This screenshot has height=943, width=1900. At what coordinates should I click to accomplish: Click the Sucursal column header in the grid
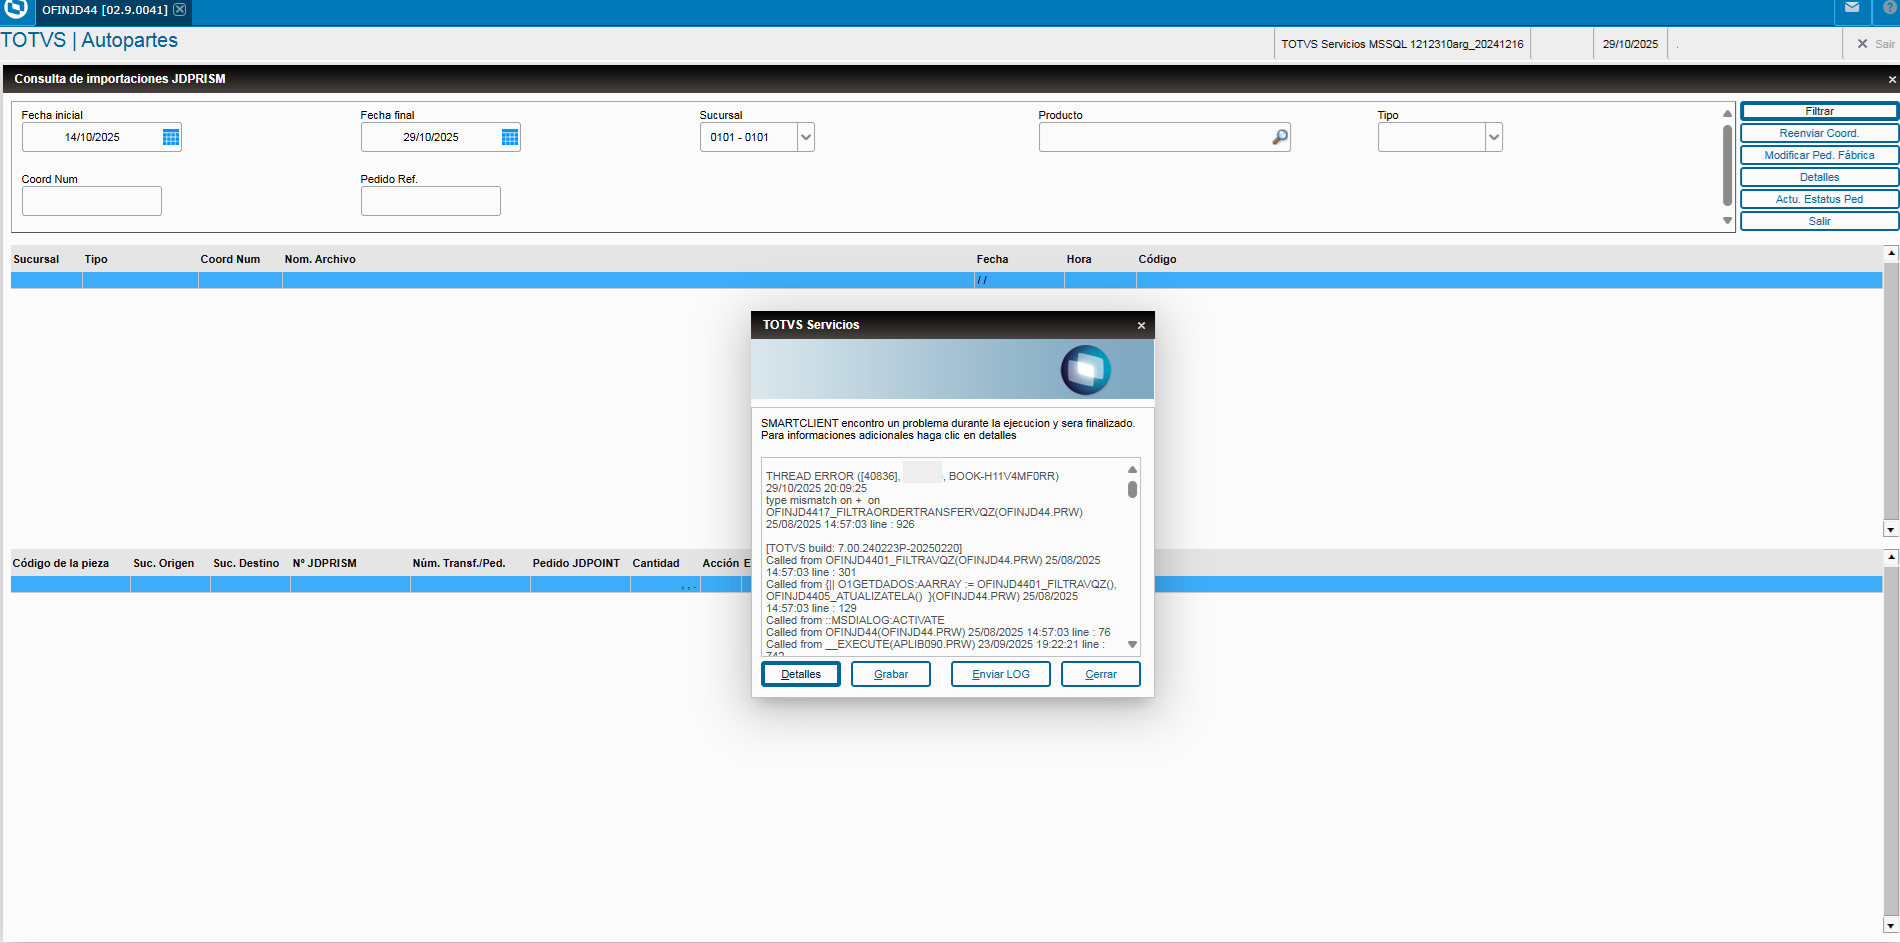36,259
